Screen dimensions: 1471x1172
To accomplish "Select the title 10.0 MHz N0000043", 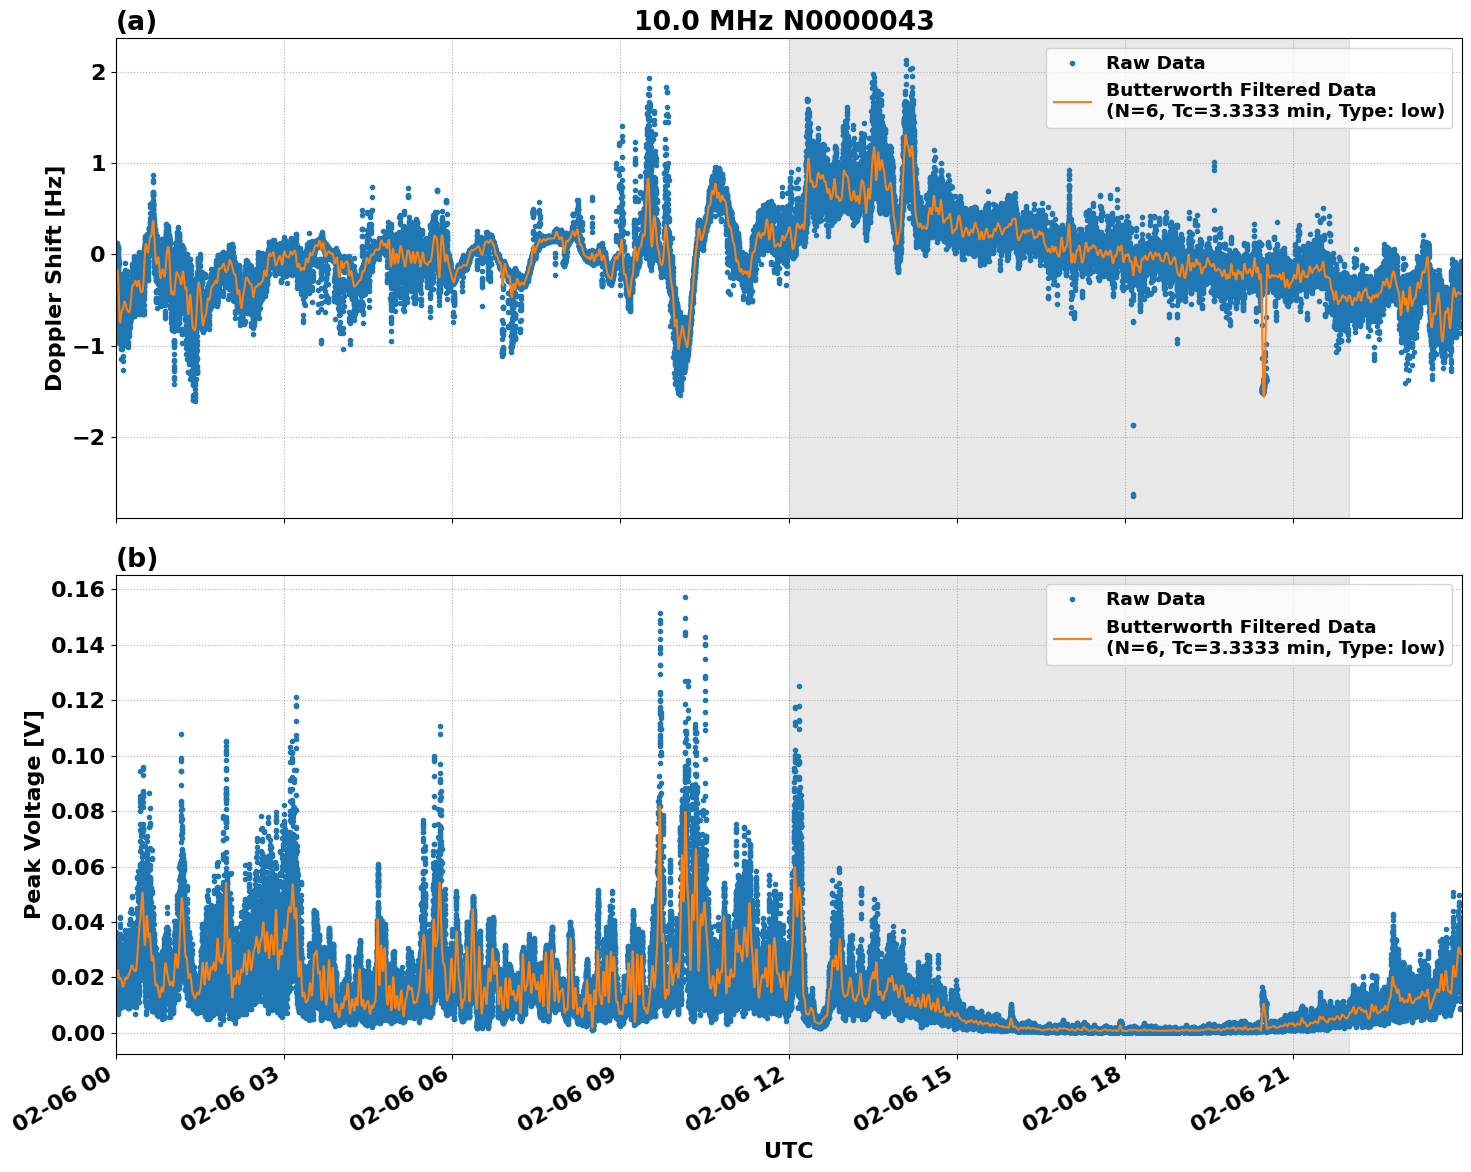I will pyautogui.click(x=785, y=18).
